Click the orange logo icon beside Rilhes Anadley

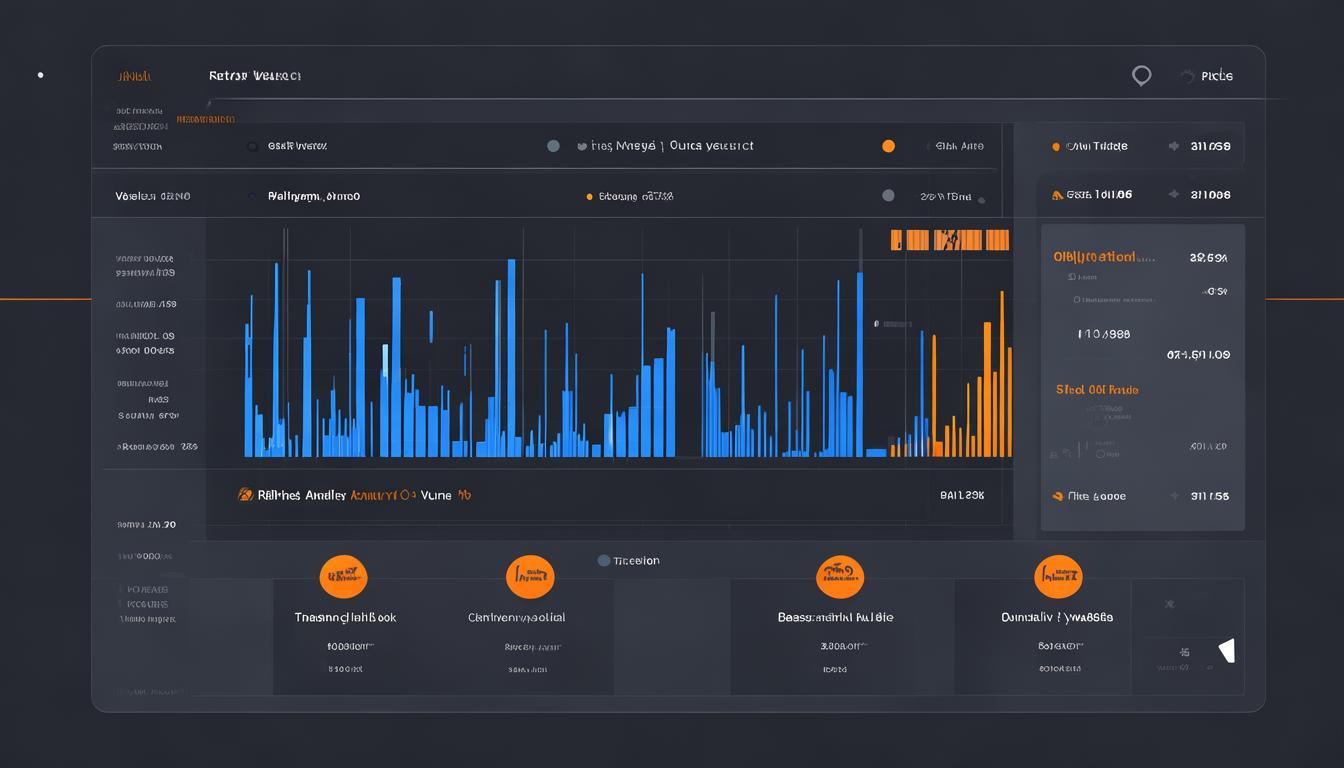[x=245, y=494]
